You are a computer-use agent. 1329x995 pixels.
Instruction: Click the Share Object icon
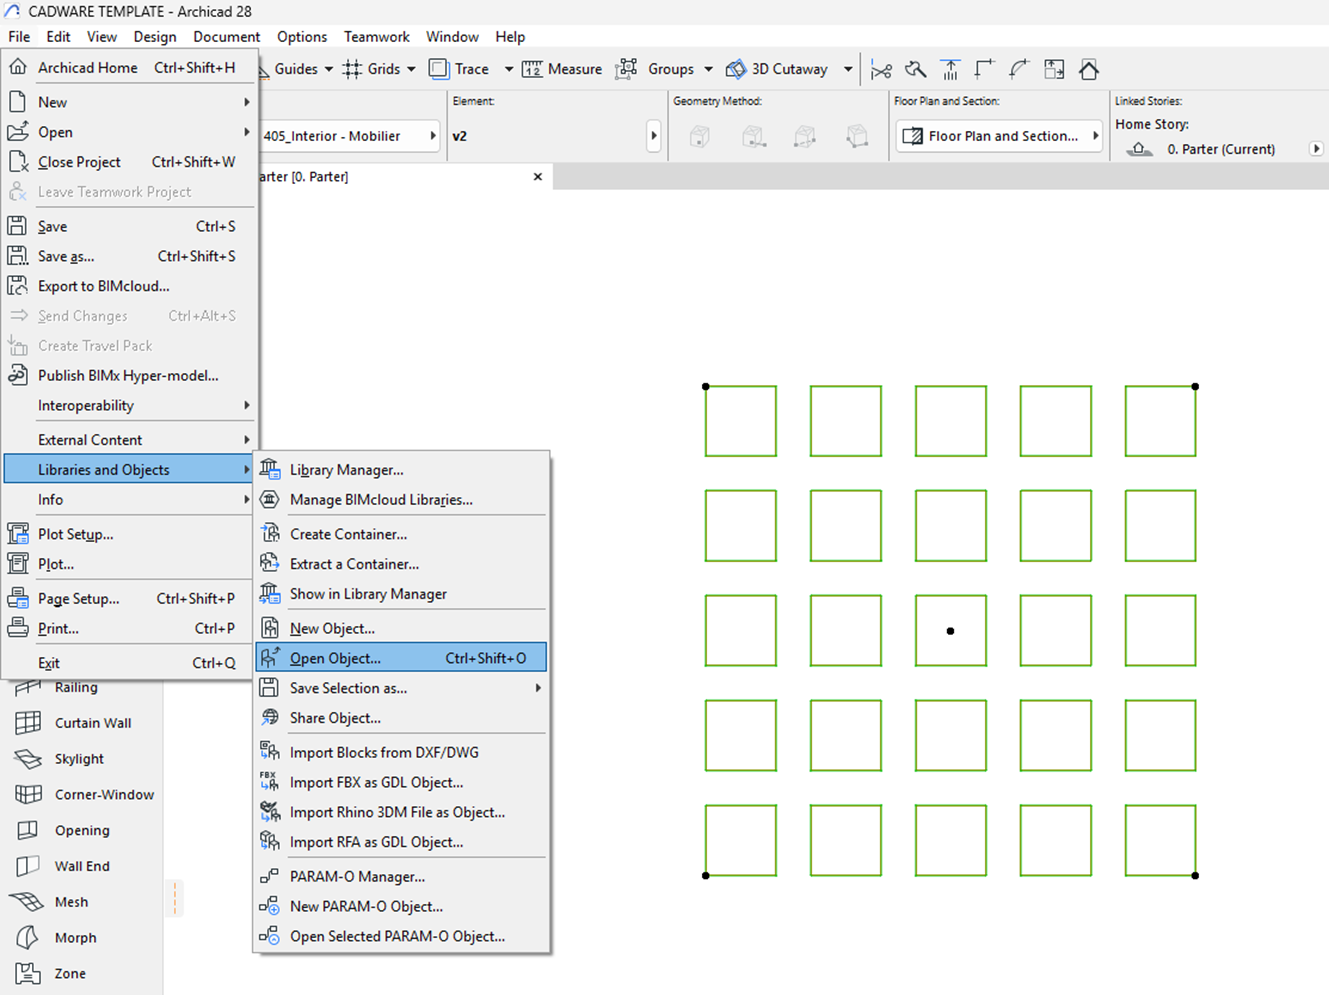point(270,718)
